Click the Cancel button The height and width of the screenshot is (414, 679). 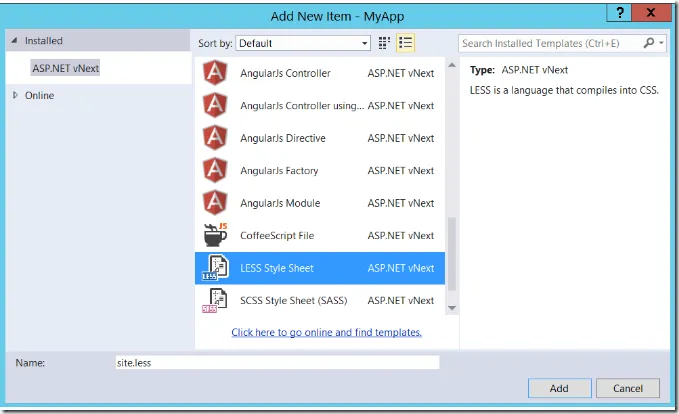click(628, 388)
